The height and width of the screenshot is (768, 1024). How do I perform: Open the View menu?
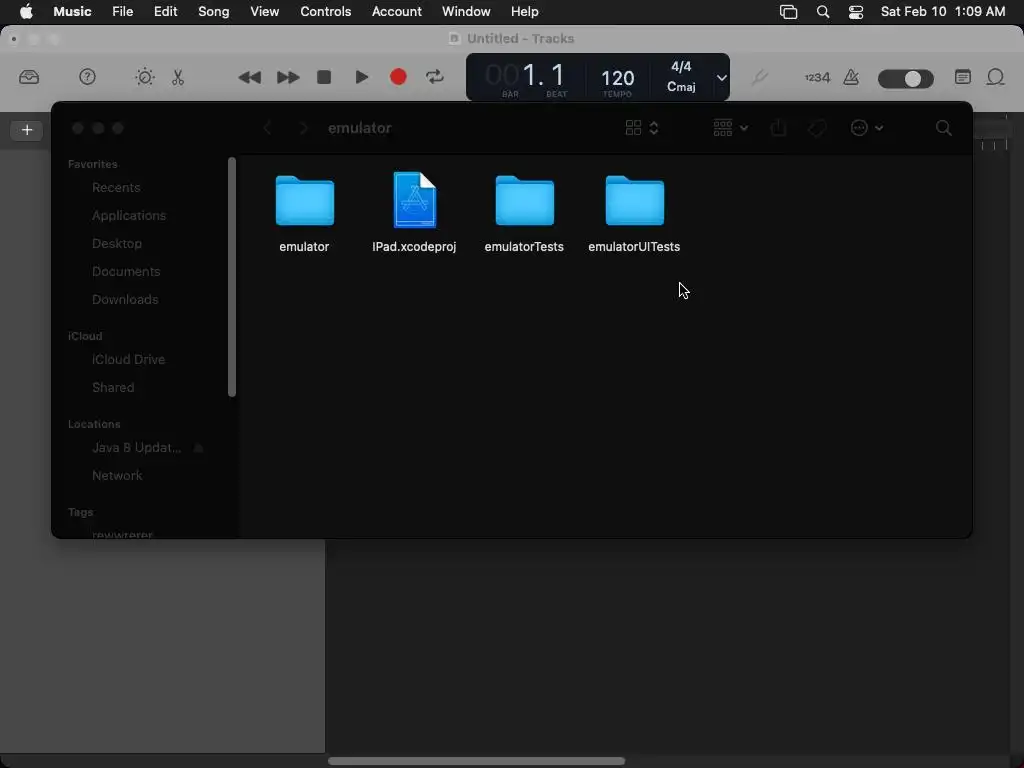[264, 12]
